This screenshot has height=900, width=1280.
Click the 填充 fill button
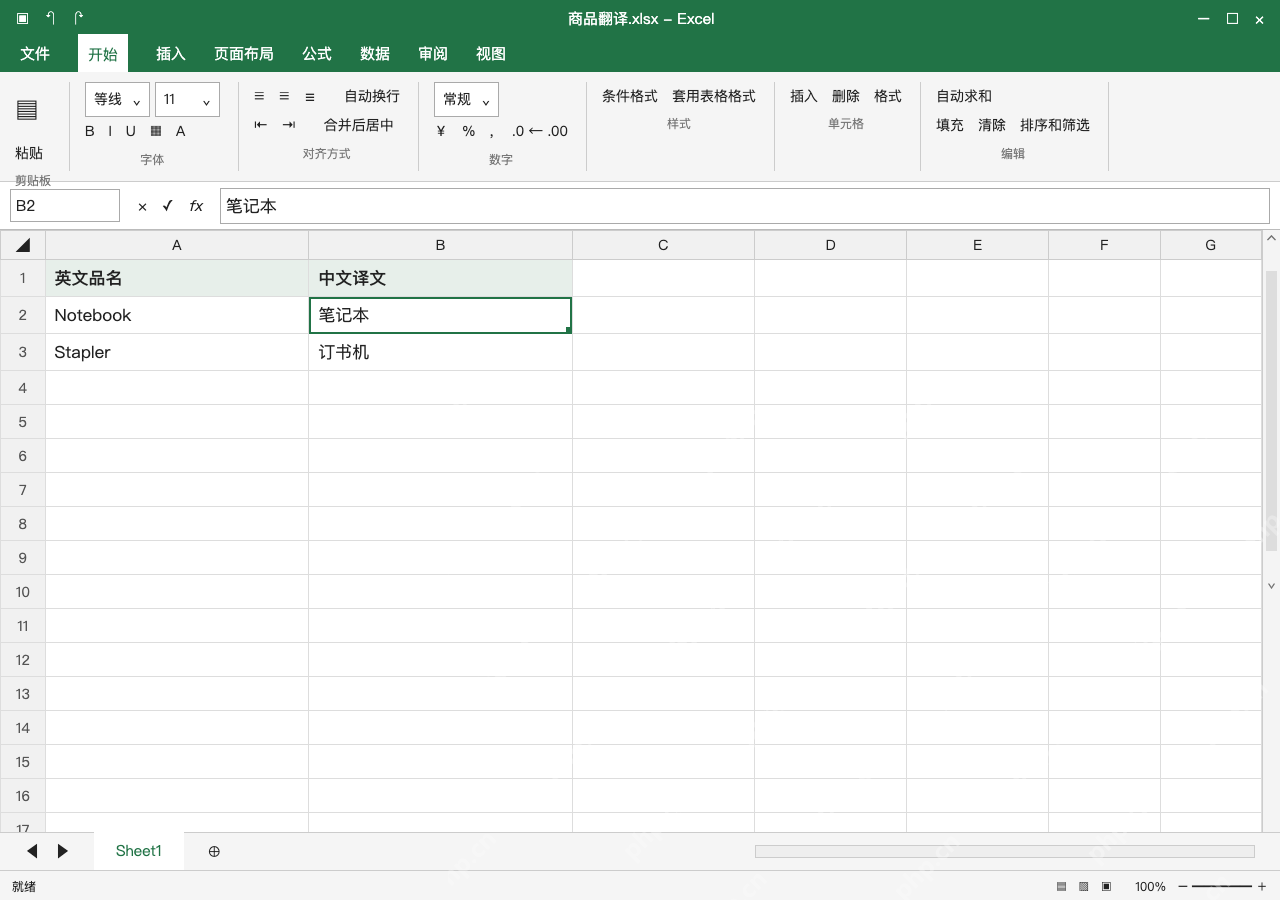point(950,125)
